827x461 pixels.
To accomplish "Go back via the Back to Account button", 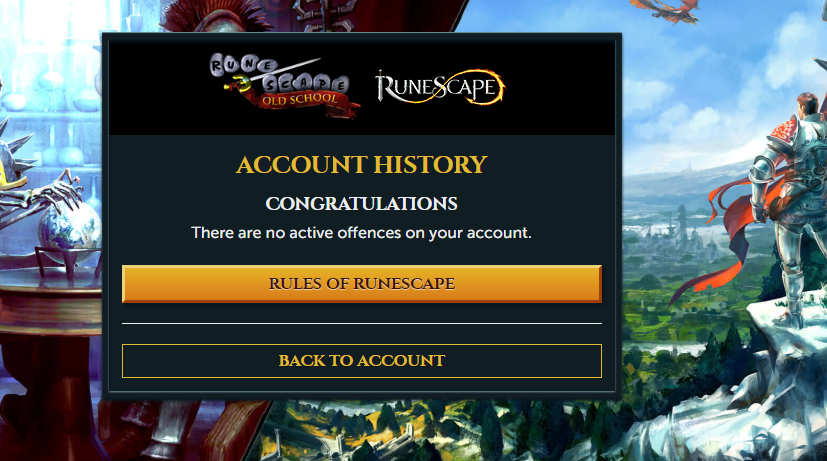I will tap(362, 361).
